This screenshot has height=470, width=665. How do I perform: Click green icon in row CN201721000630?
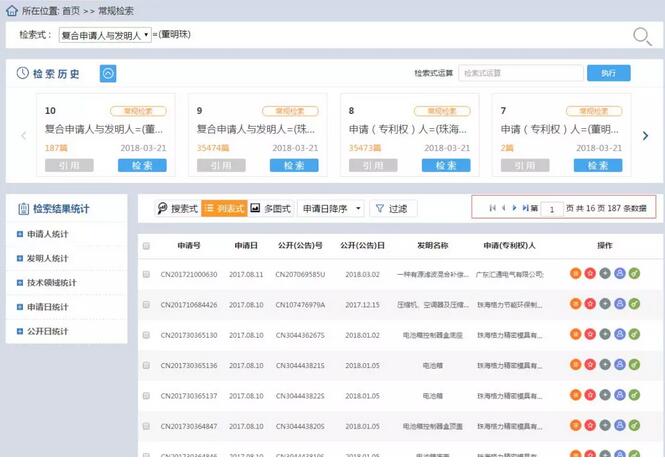pyautogui.click(x=634, y=274)
